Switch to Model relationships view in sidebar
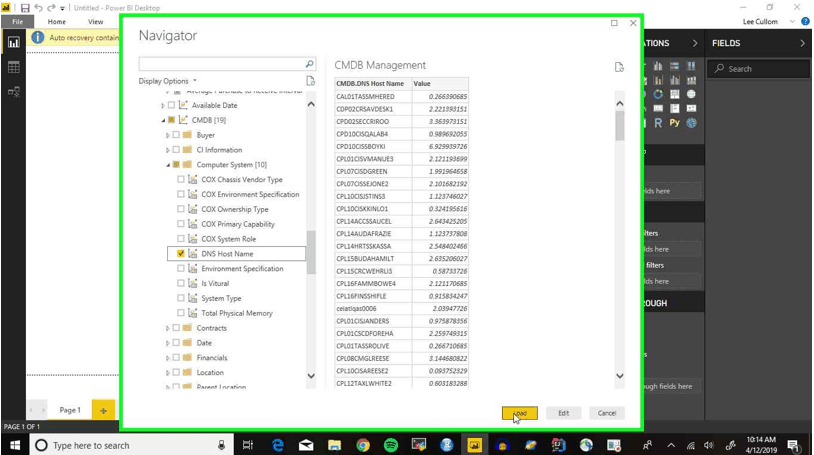 coord(13,92)
